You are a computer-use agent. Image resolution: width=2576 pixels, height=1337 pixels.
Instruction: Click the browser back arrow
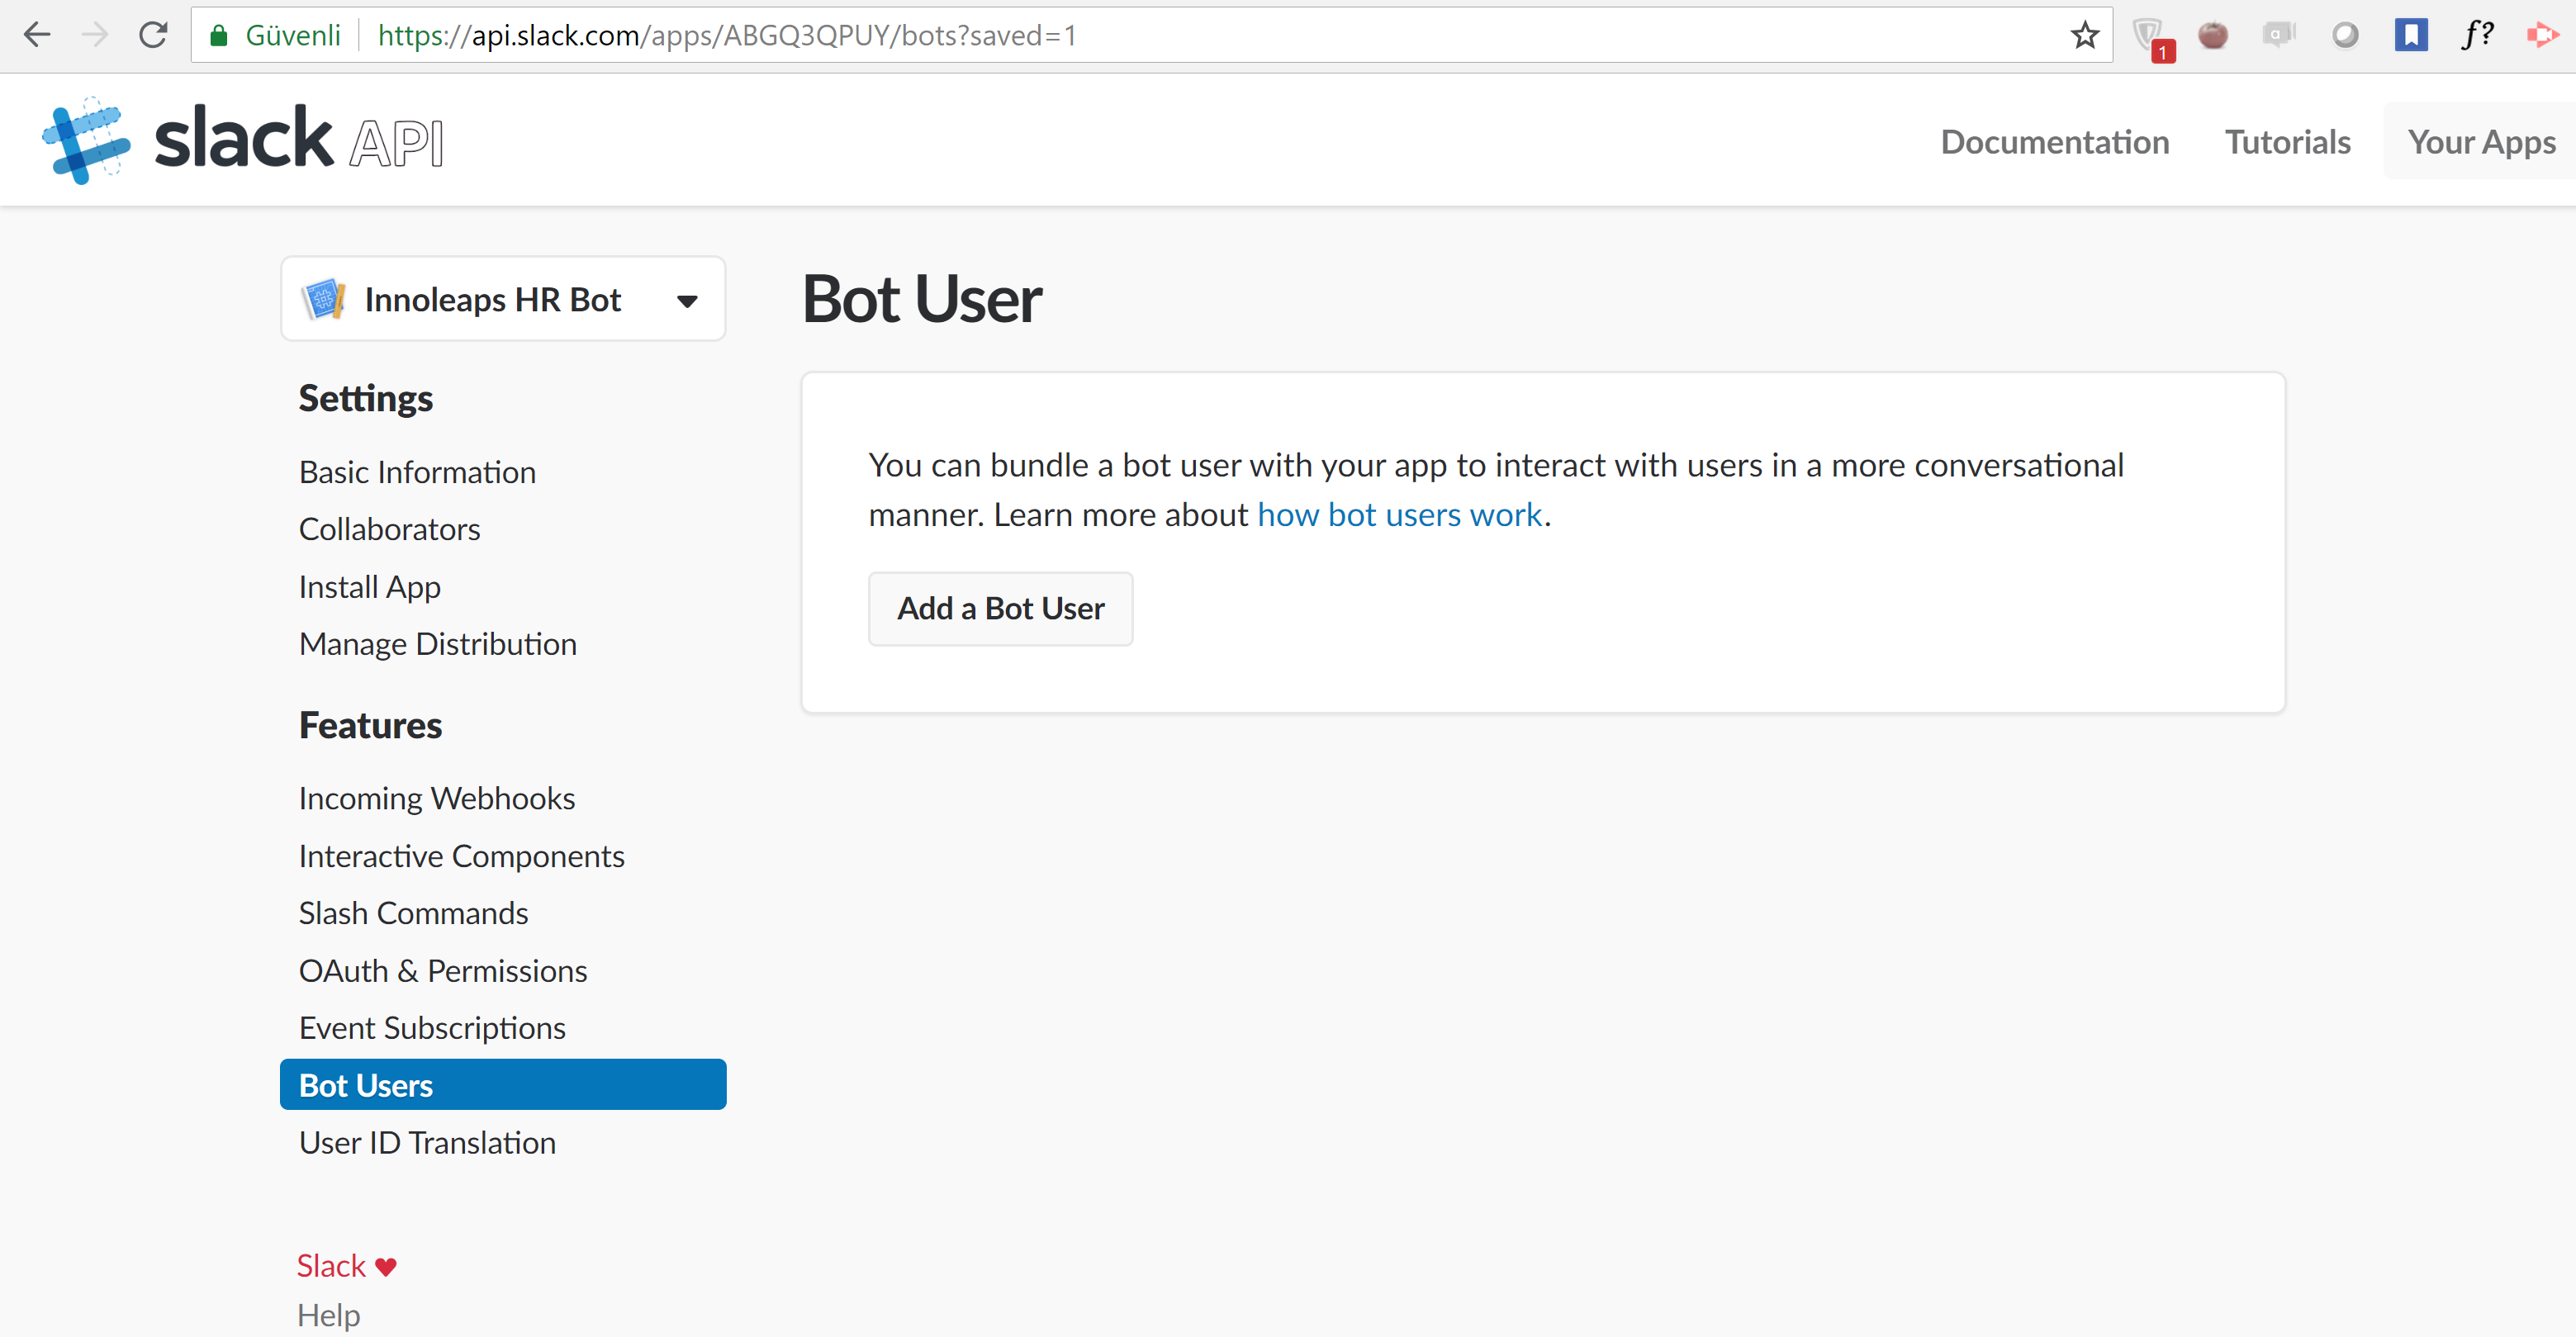pos(37,35)
